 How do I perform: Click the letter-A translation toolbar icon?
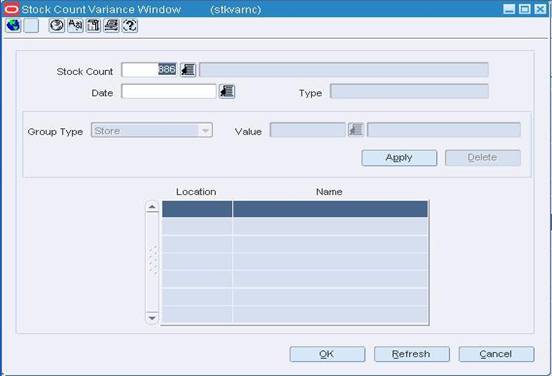pos(75,26)
